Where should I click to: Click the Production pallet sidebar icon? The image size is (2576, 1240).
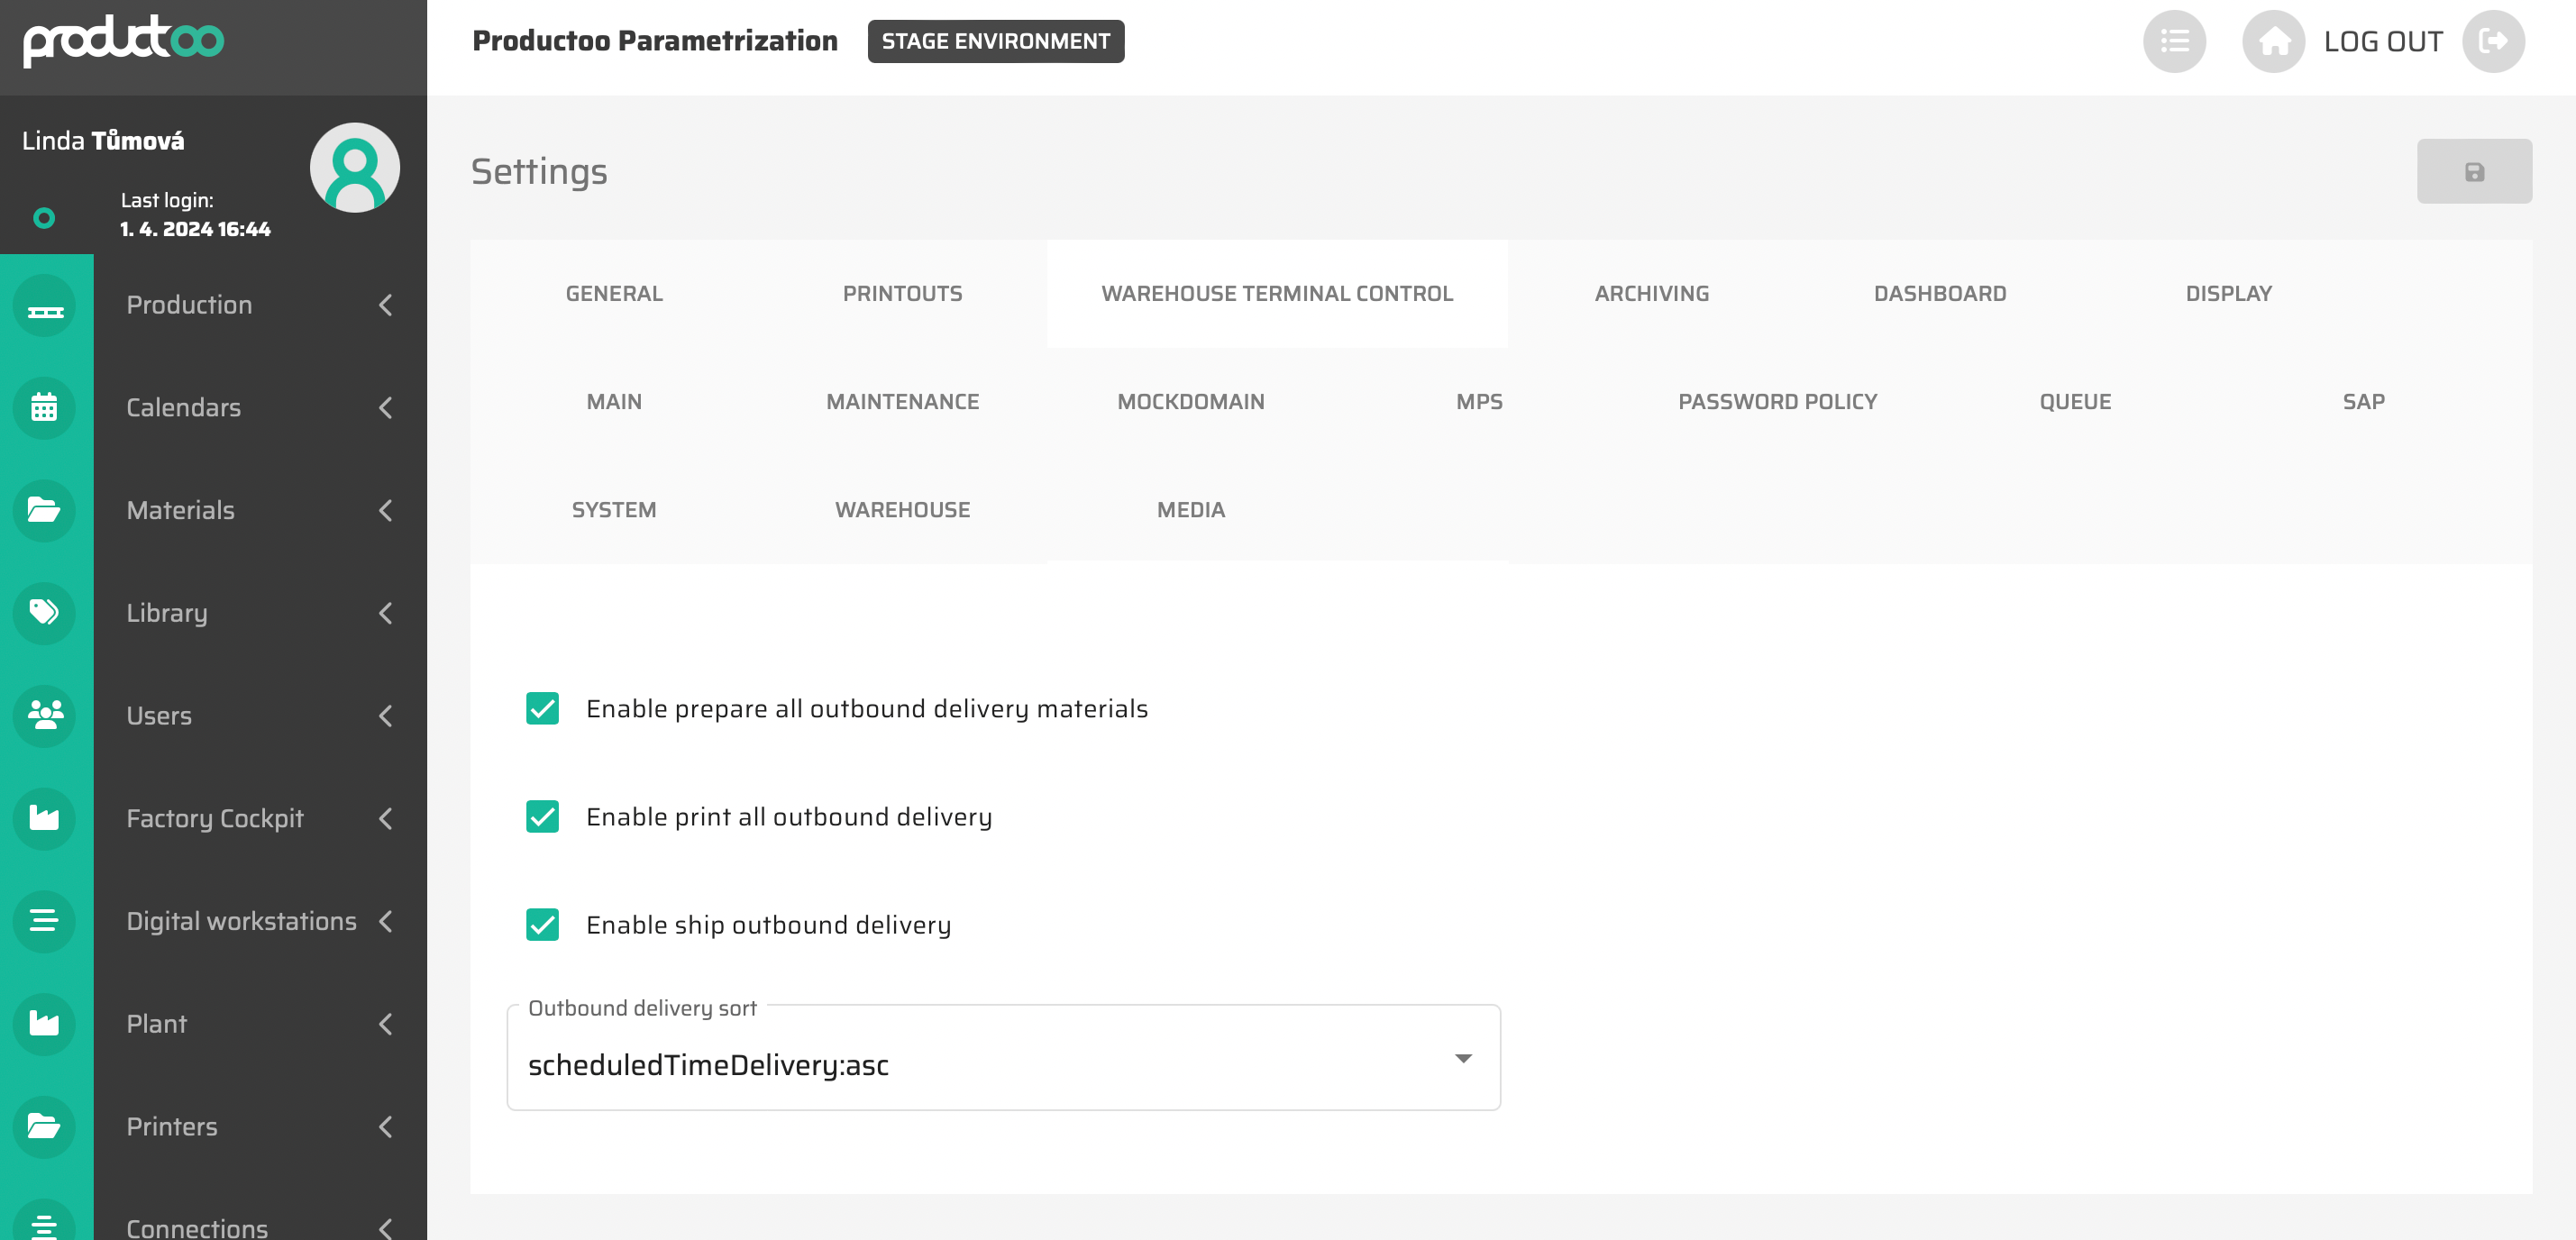[44, 305]
